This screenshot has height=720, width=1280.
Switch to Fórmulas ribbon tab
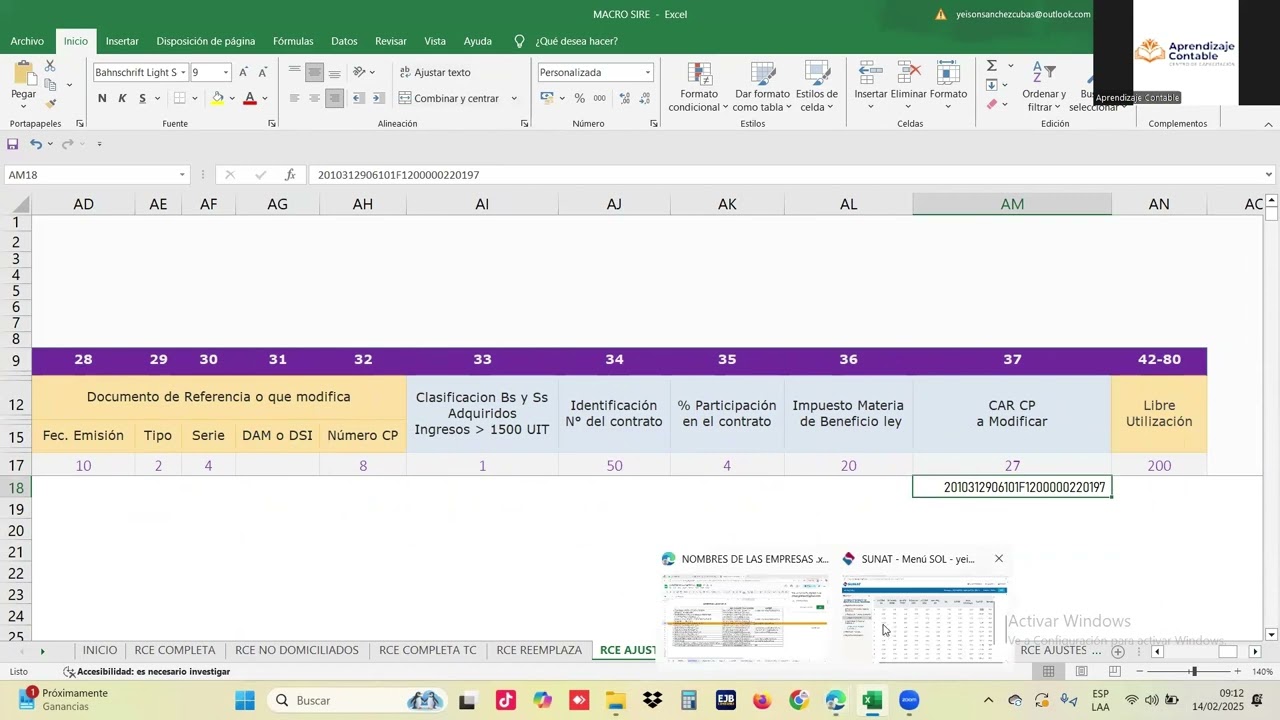click(x=293, y=41)
